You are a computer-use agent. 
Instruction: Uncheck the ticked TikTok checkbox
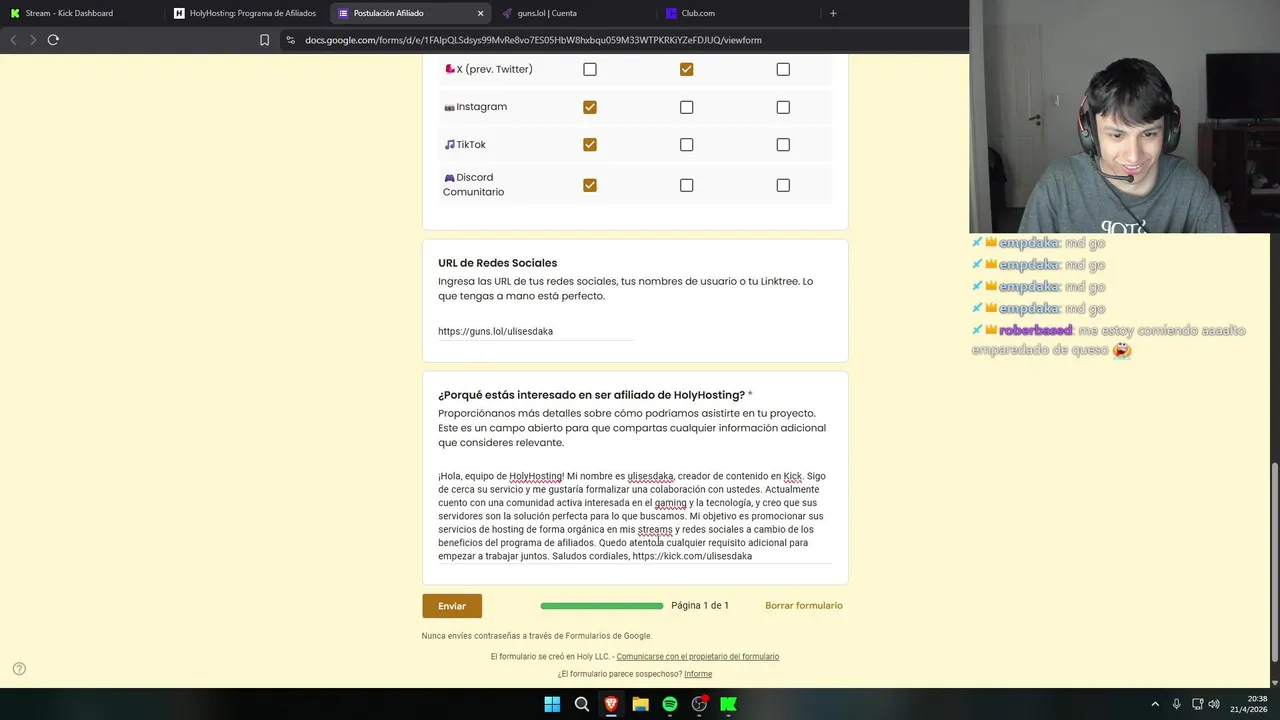[x=590, y=145]
